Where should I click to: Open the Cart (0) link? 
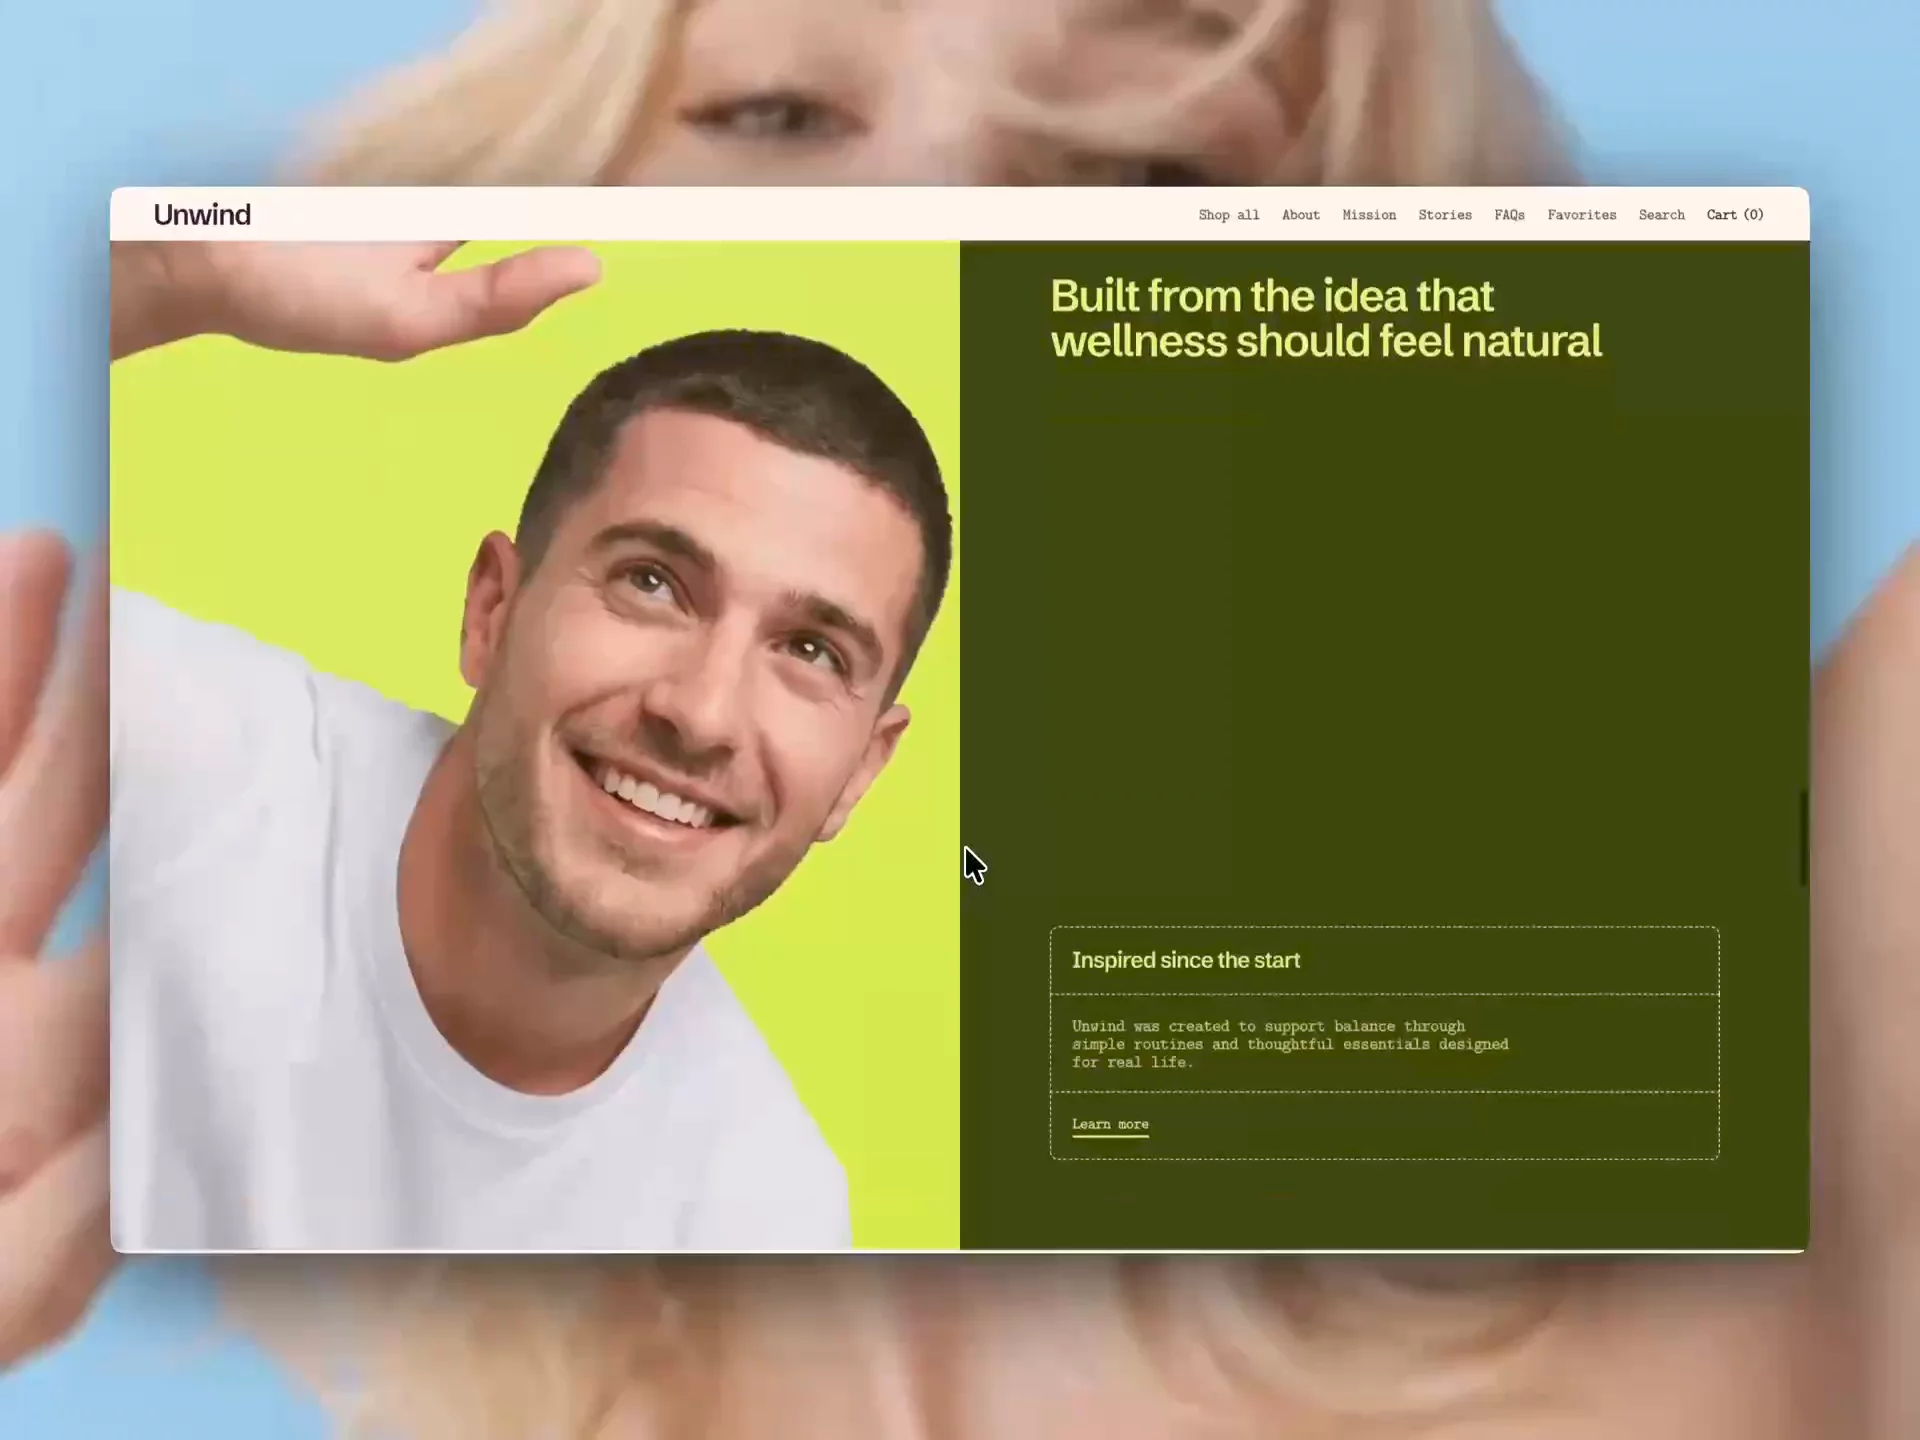pos(1735,215)
